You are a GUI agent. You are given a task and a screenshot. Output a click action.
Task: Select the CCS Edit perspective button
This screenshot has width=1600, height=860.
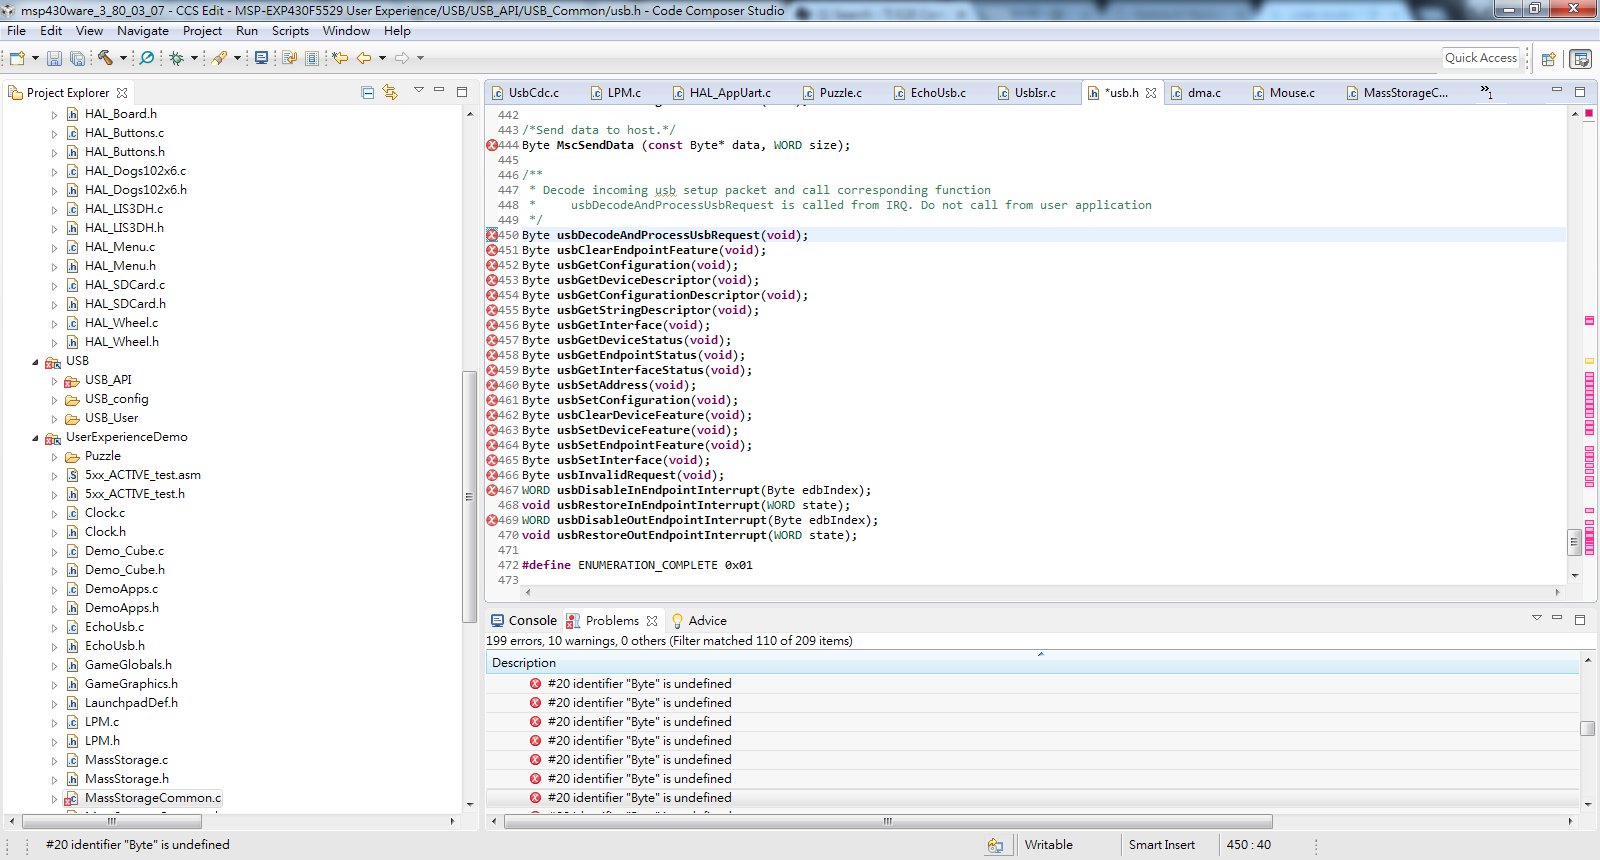pos(1581,58)
